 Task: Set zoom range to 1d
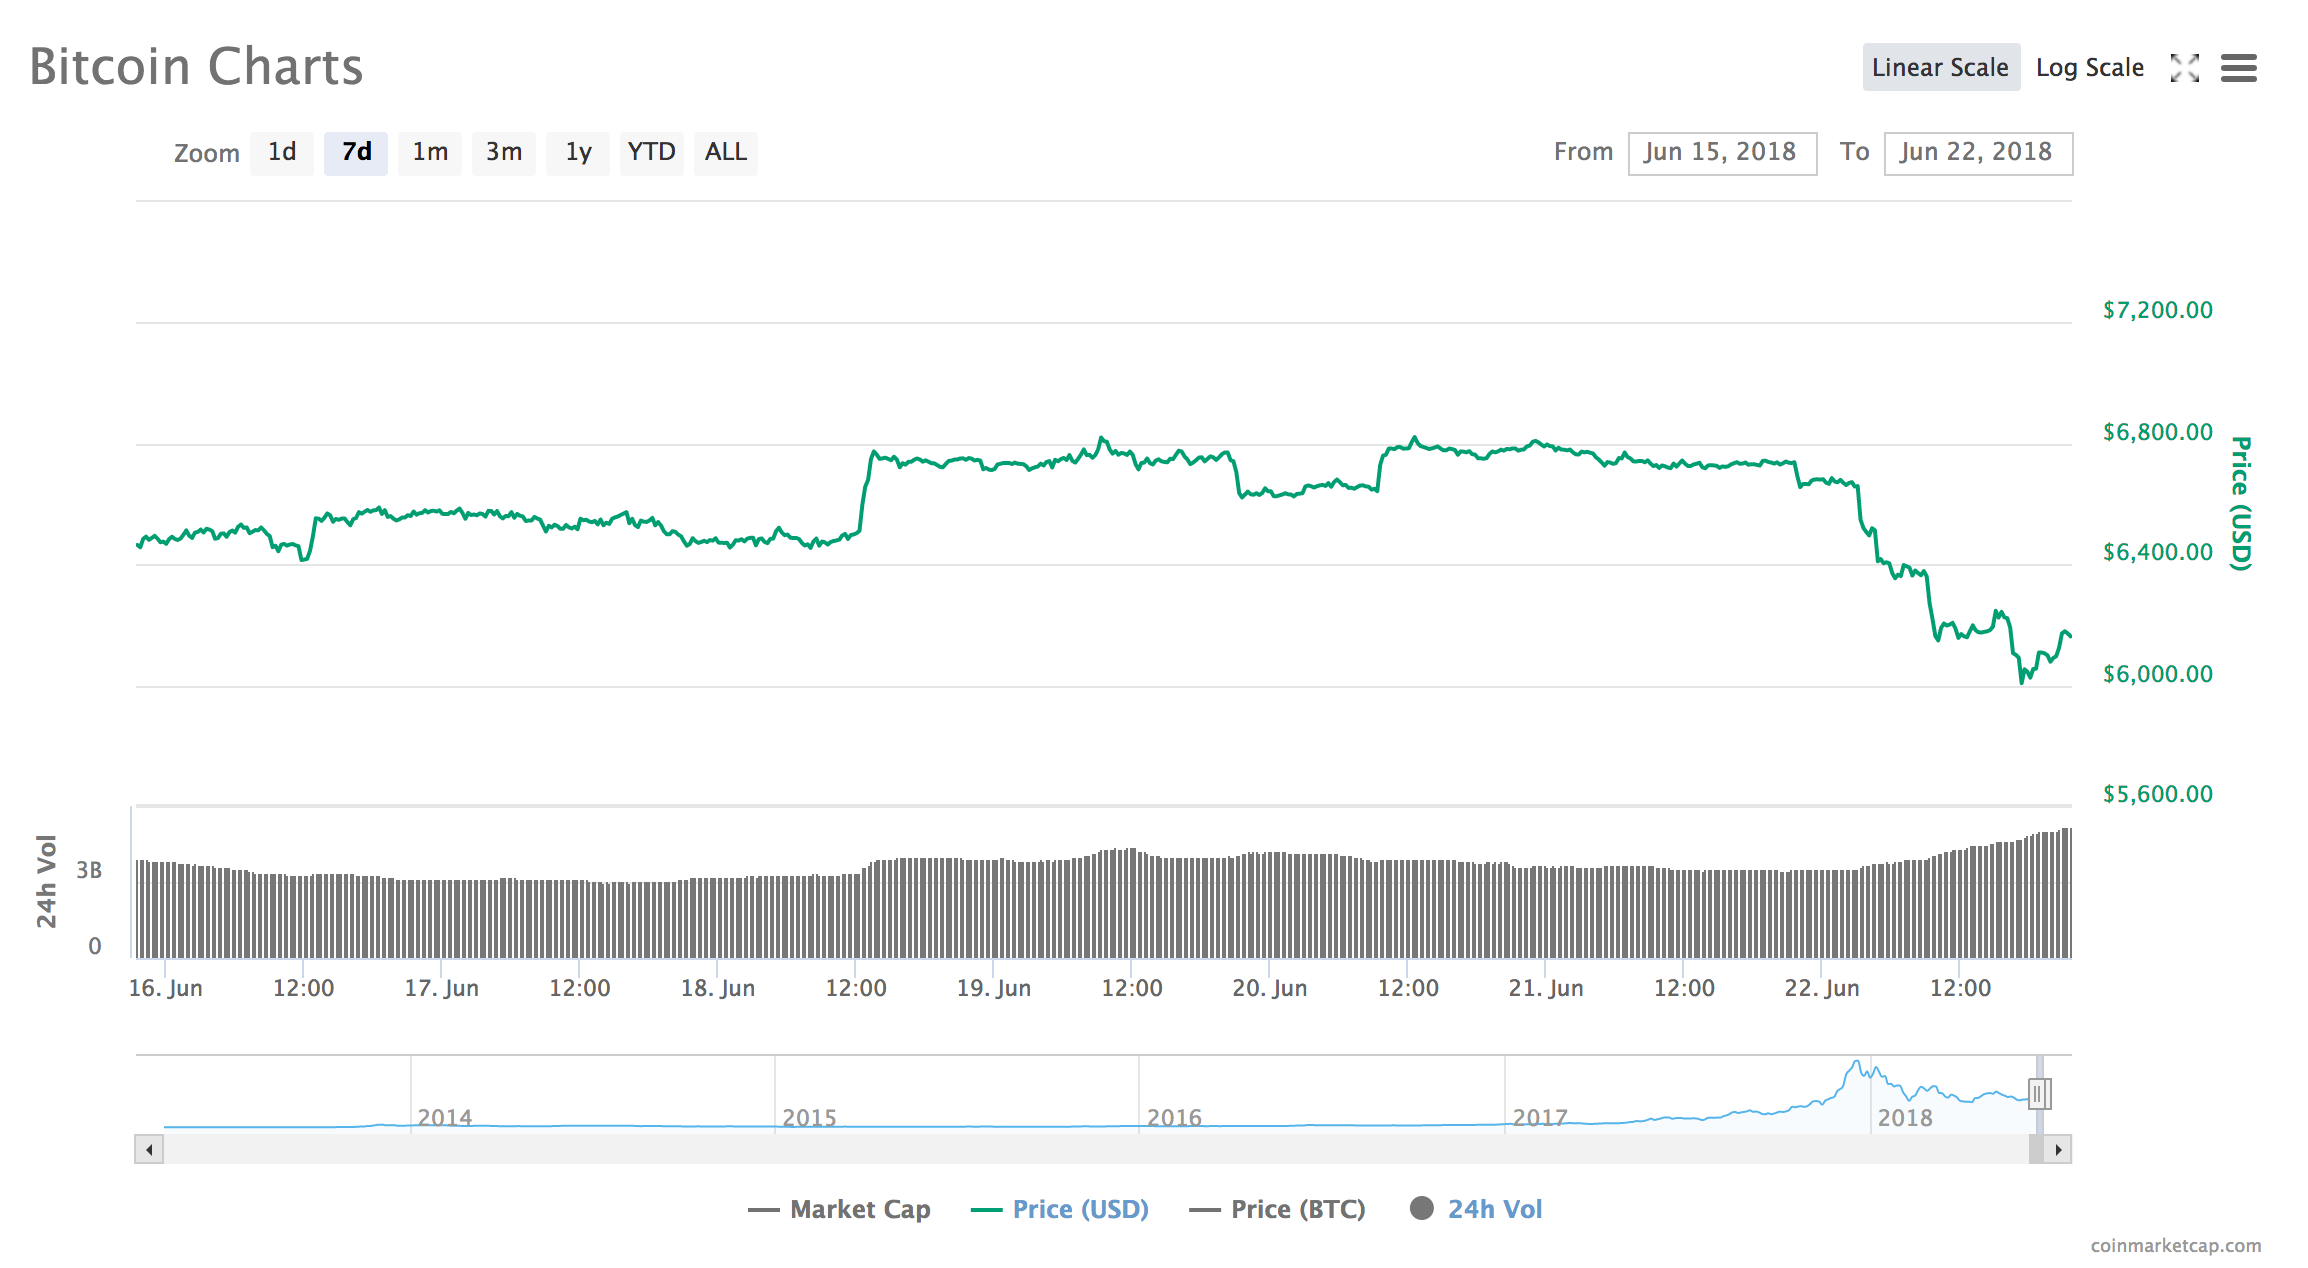(x=282, y=153)
